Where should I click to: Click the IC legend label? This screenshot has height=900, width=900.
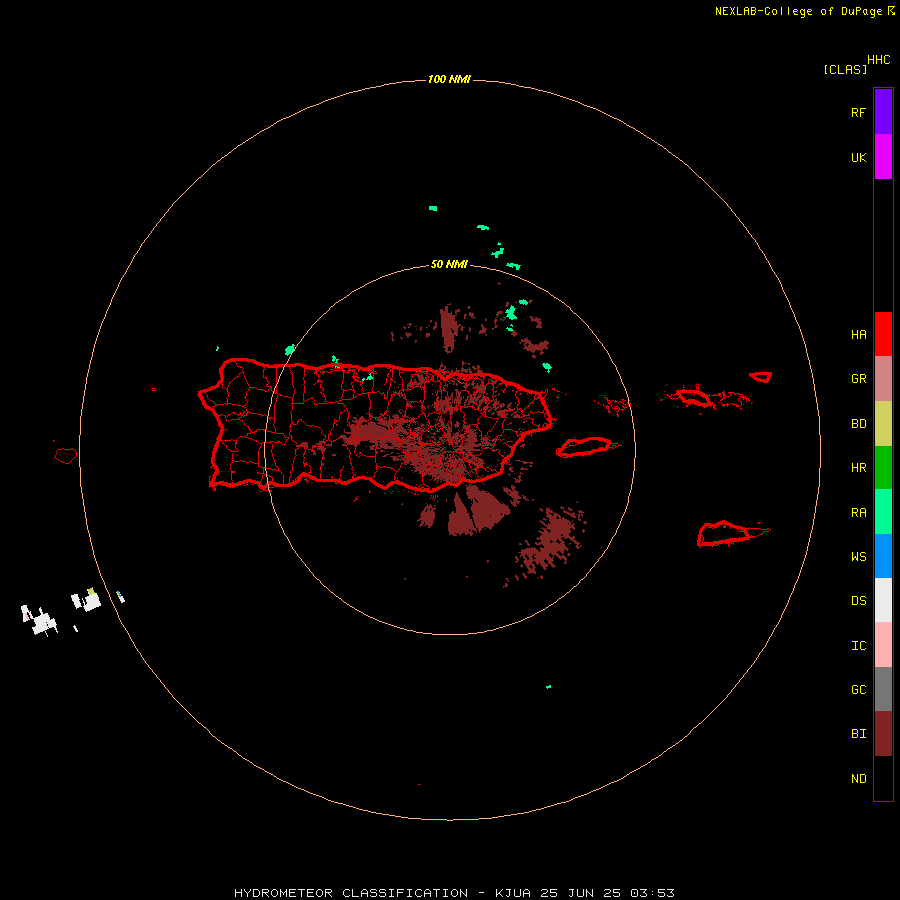click(858, 646)
